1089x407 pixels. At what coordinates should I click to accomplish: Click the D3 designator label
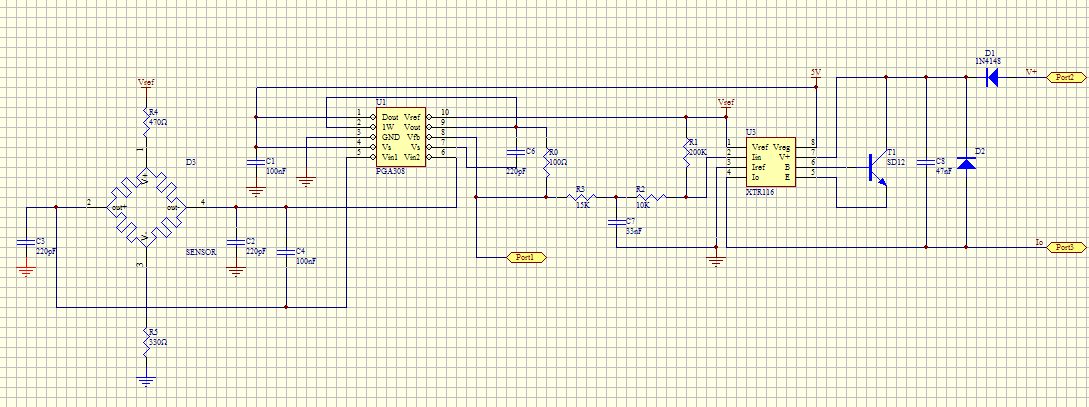(x=191, y=162)
